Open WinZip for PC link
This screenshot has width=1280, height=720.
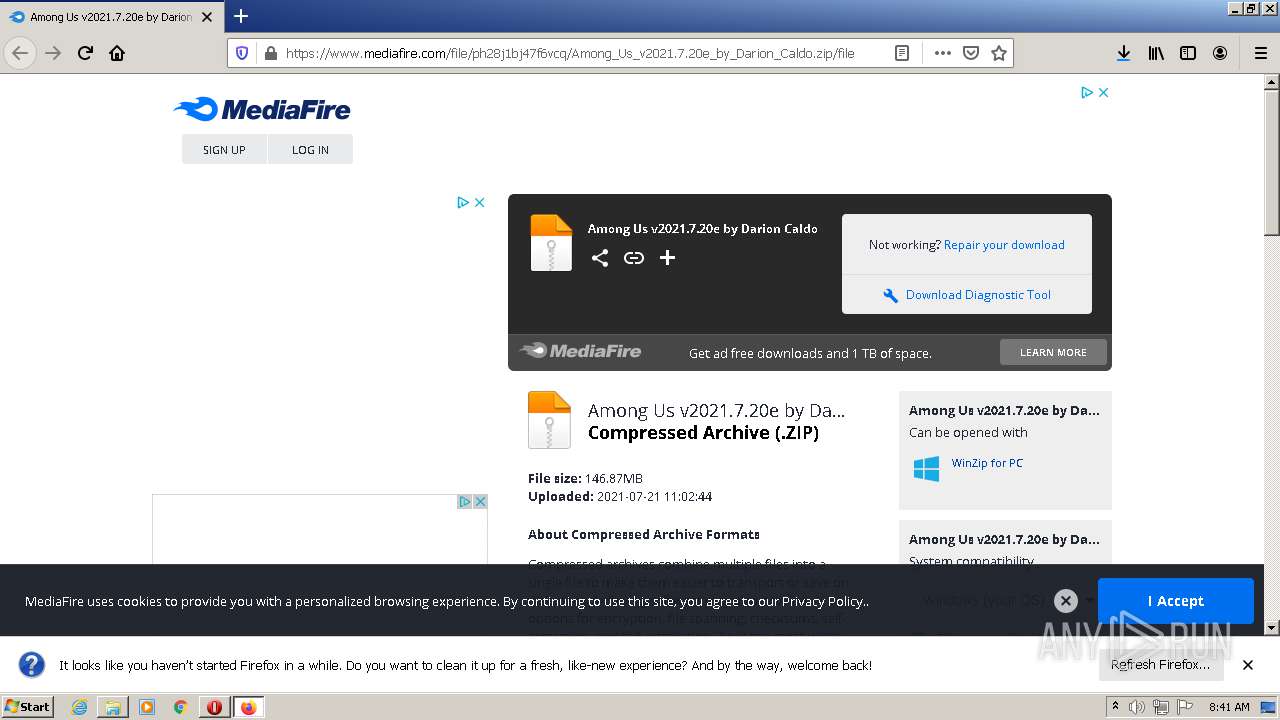tap(987, 463)
